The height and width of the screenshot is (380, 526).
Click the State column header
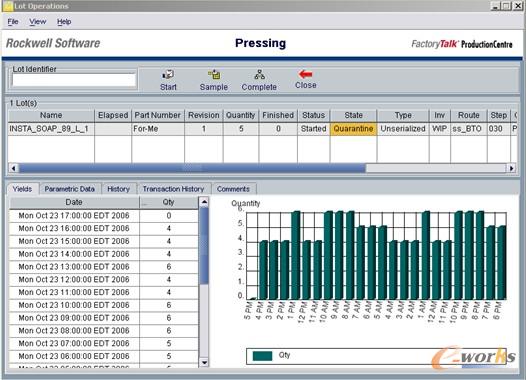354,115
